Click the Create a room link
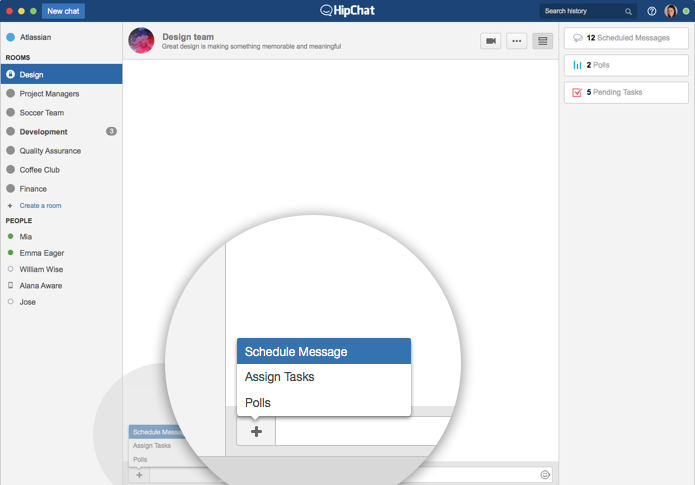The height and width of the screenshot is (485, 695). coord(40,206)
